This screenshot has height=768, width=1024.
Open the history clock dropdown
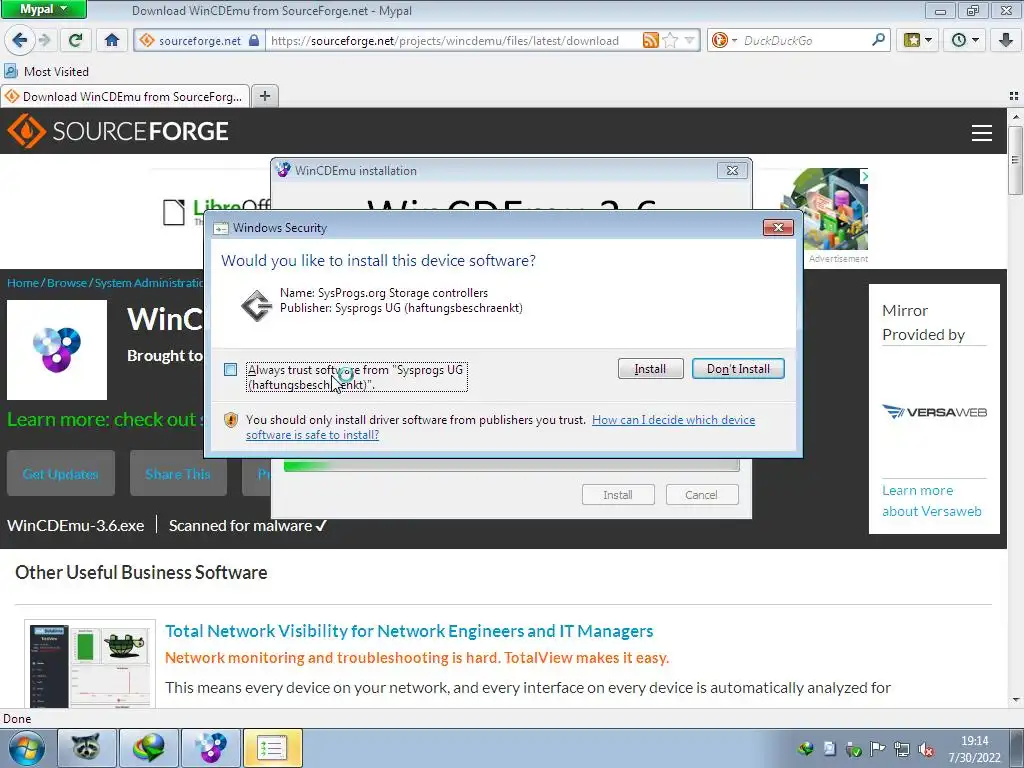(x=965, y=40)
